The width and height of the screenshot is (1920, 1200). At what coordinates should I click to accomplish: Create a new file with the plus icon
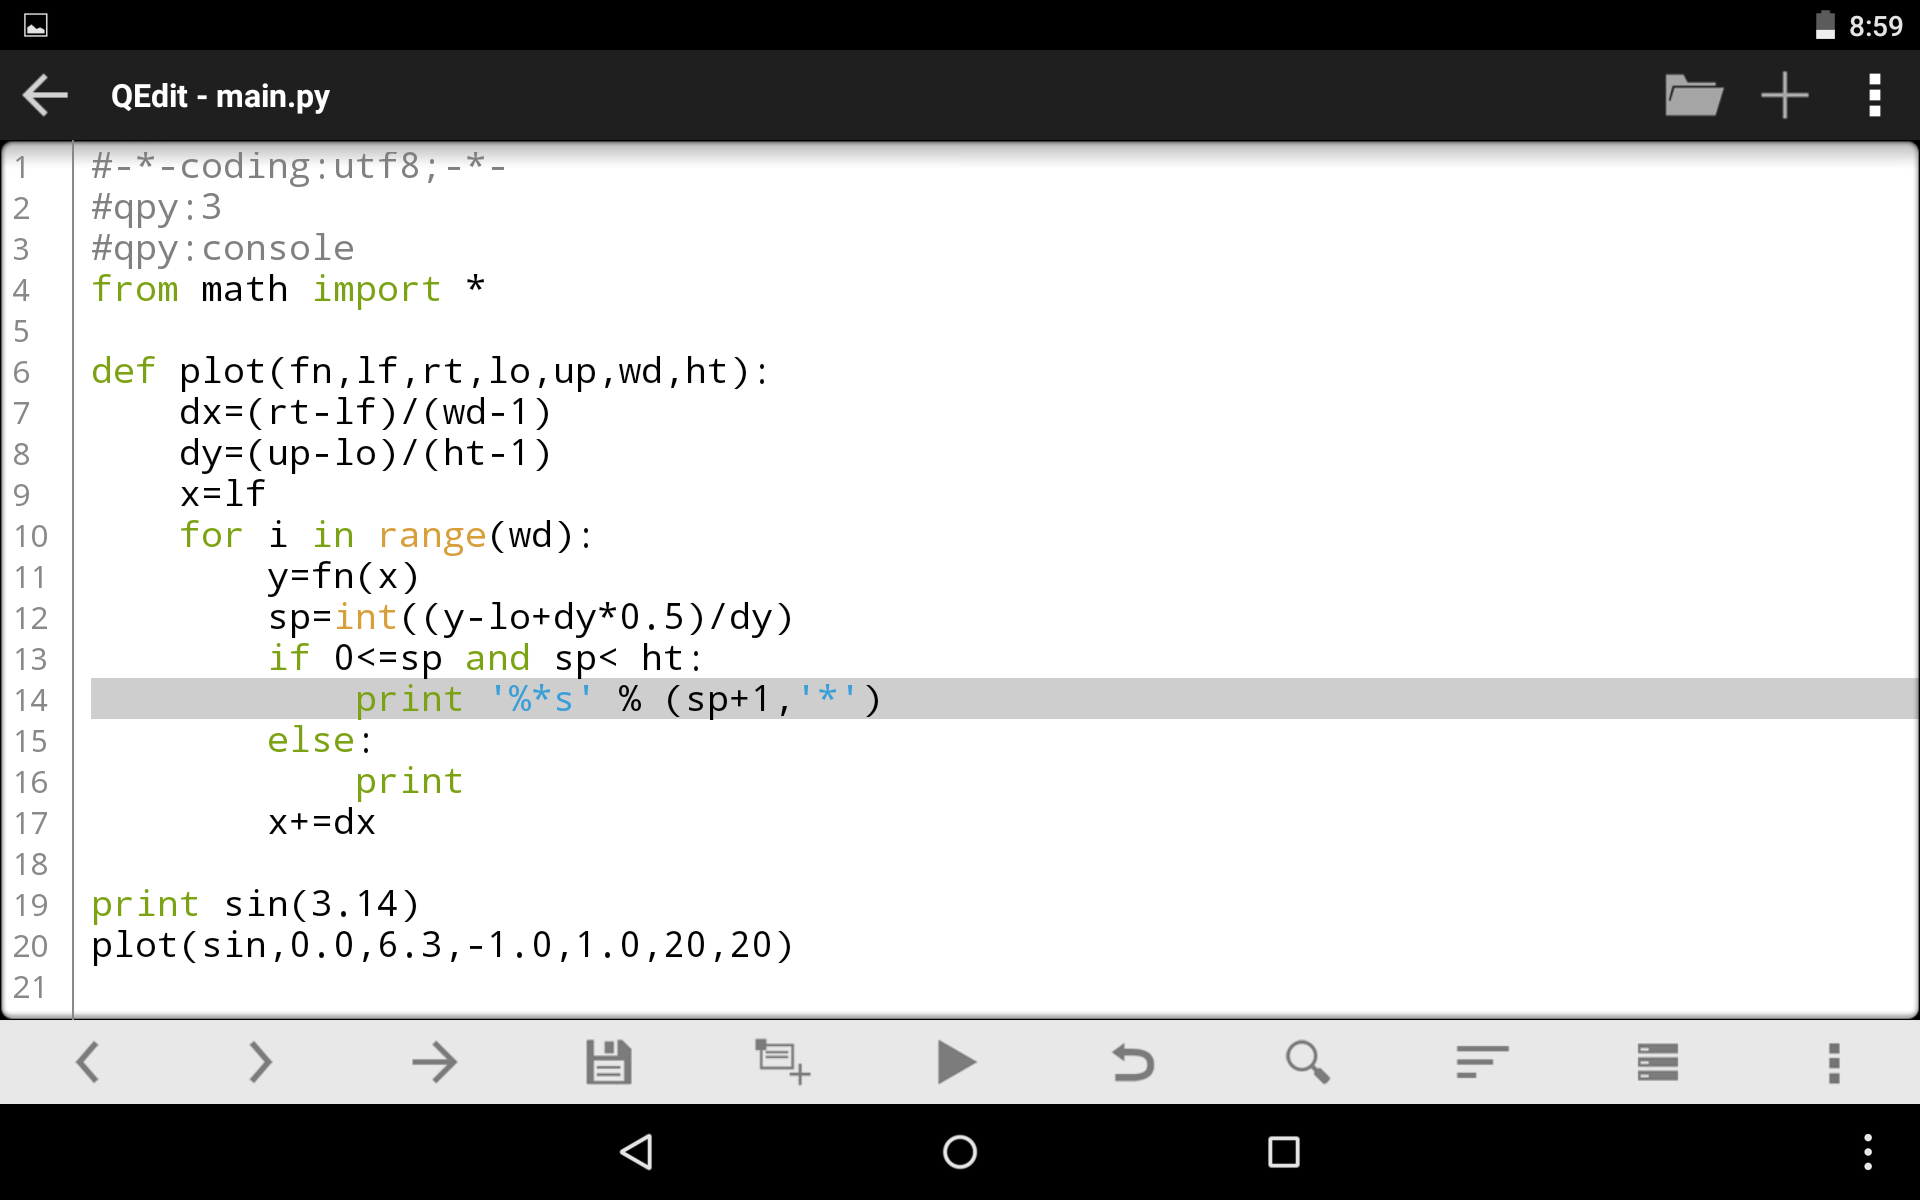point(1784,95)
